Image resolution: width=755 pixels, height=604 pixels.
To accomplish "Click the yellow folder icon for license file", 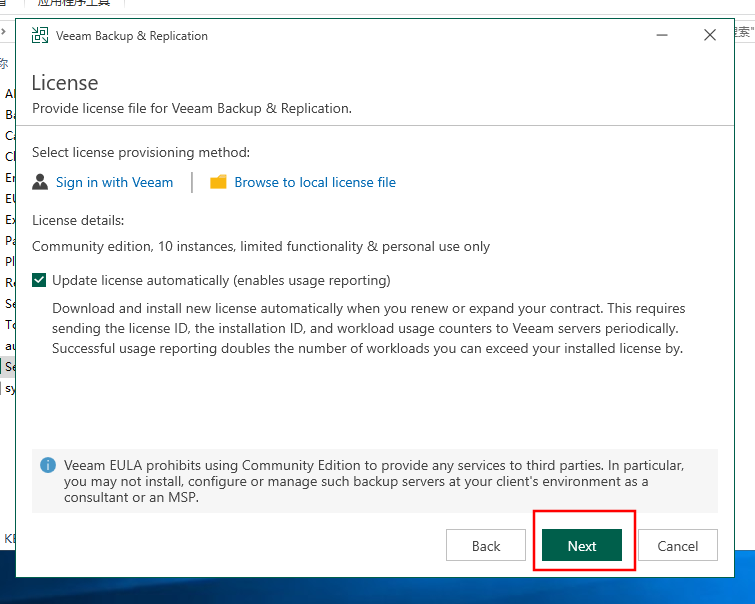I will click(x=218, y=182).
